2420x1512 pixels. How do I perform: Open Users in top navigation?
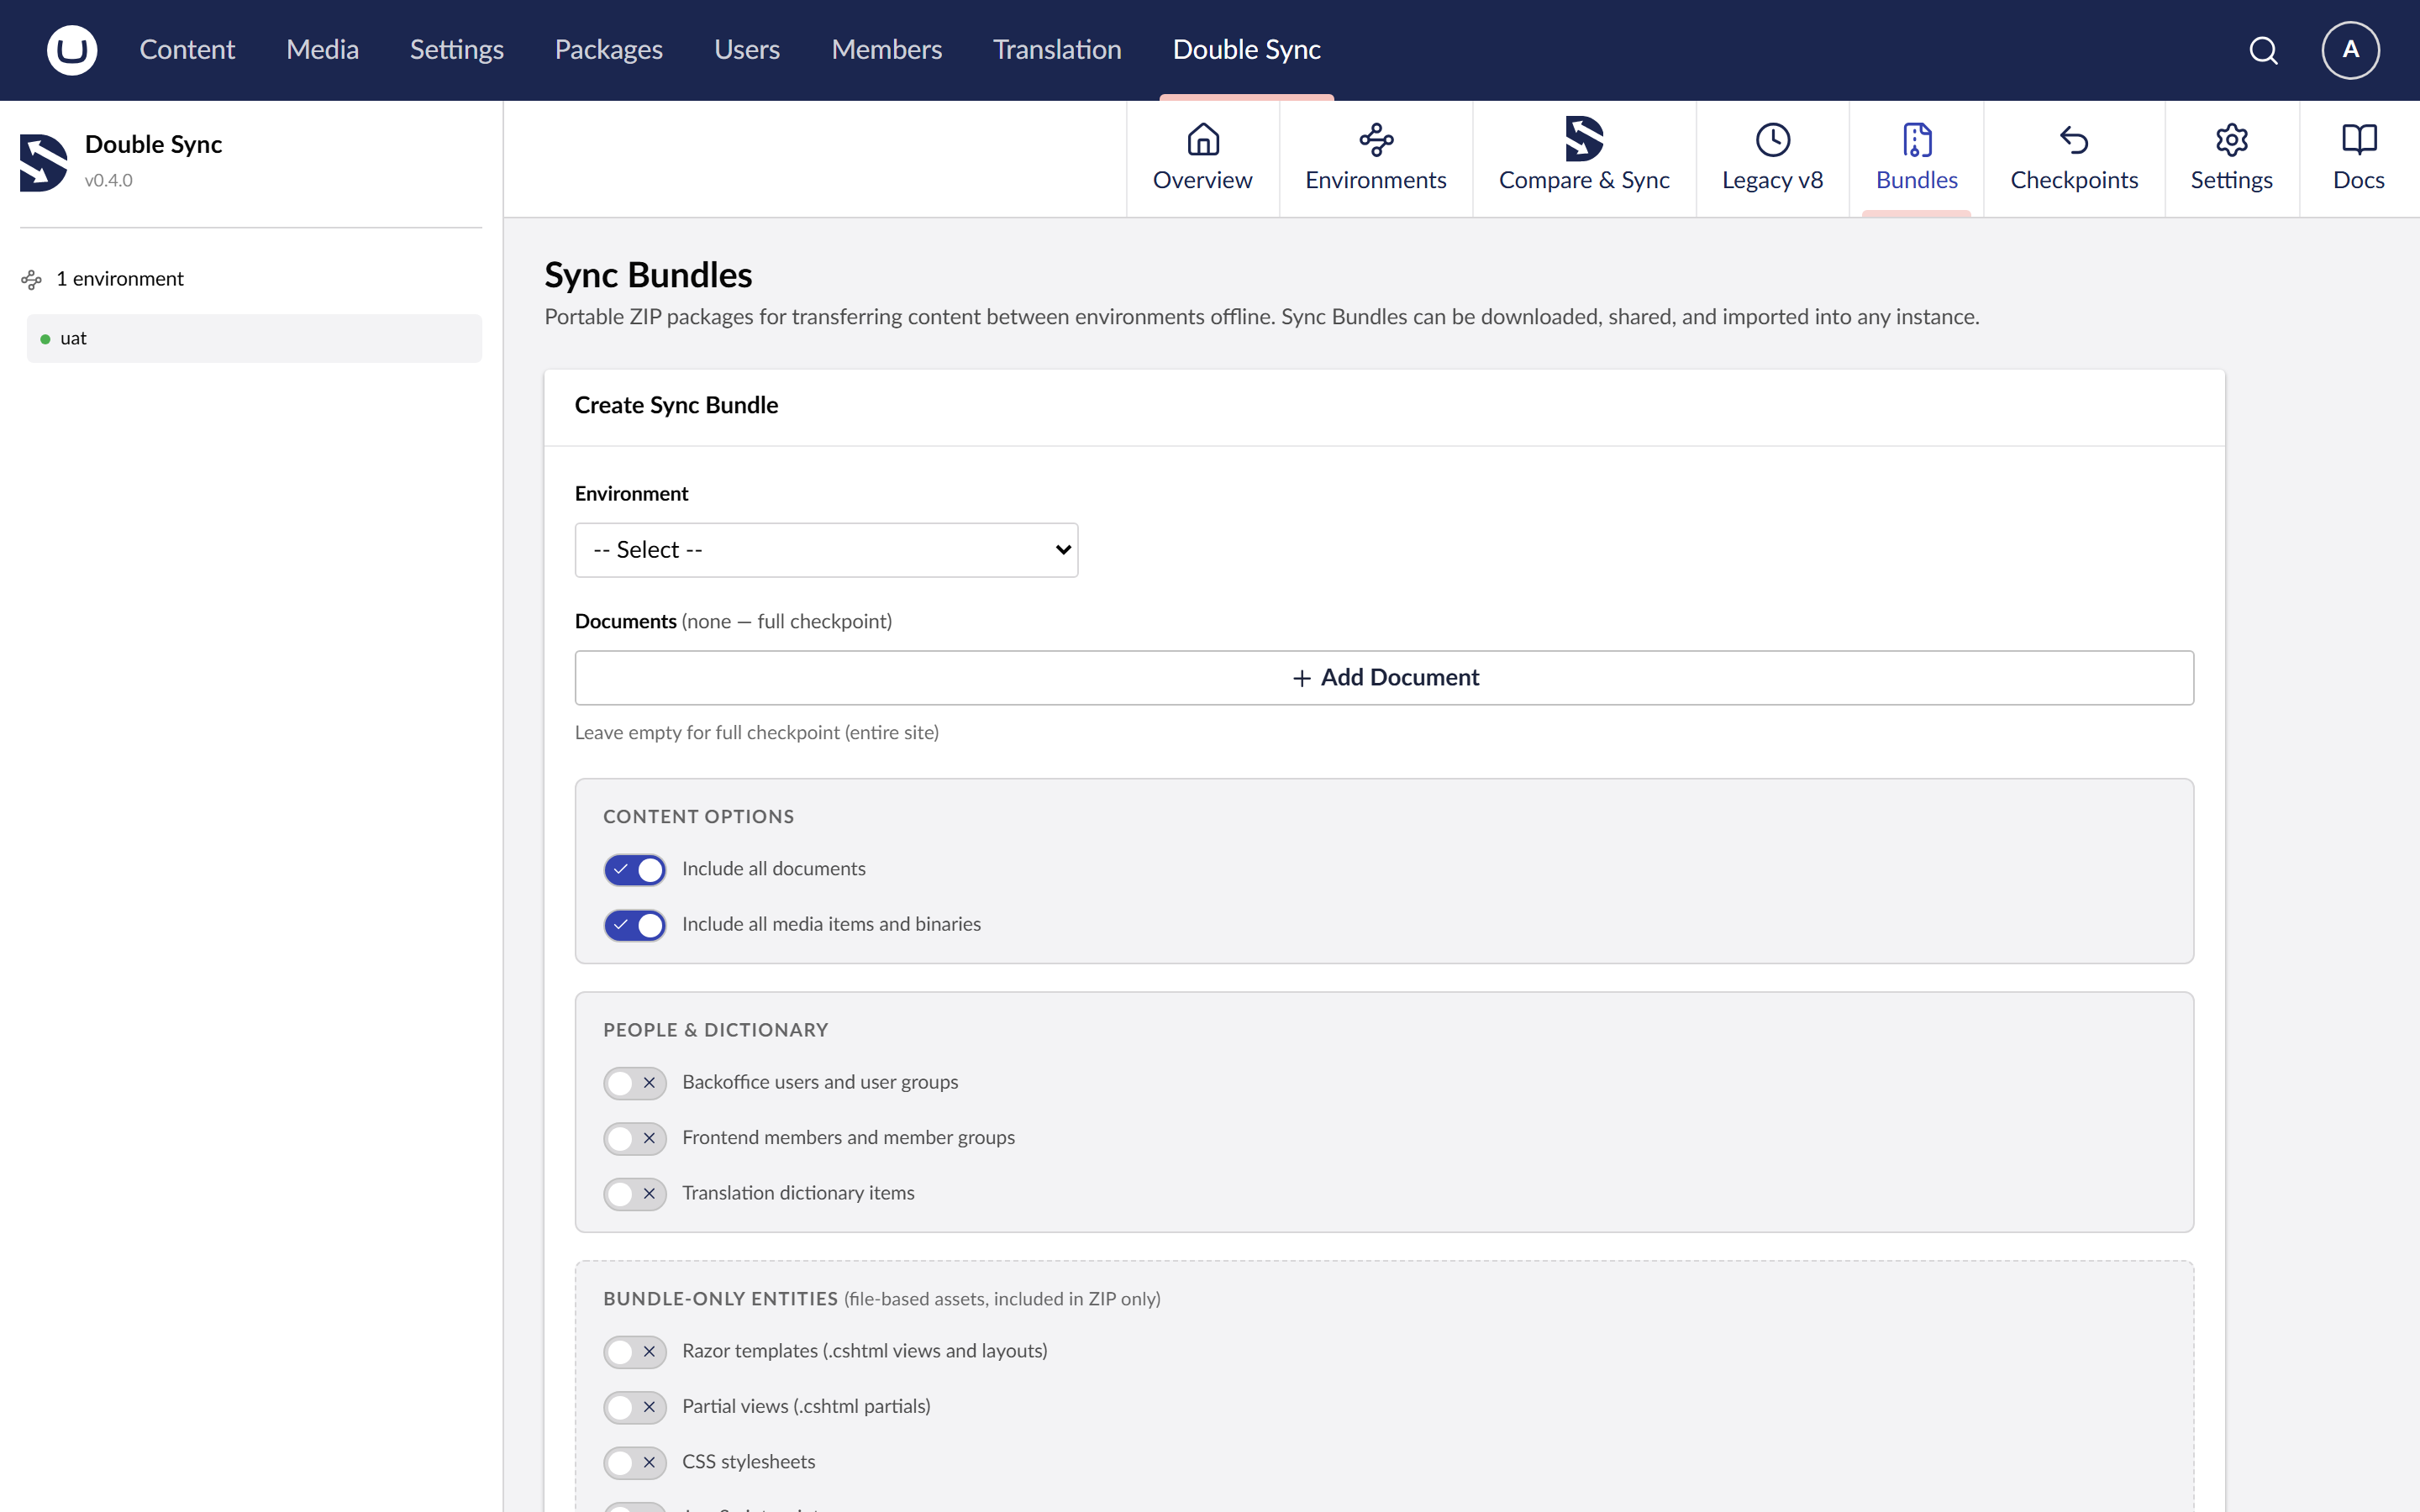746,50
